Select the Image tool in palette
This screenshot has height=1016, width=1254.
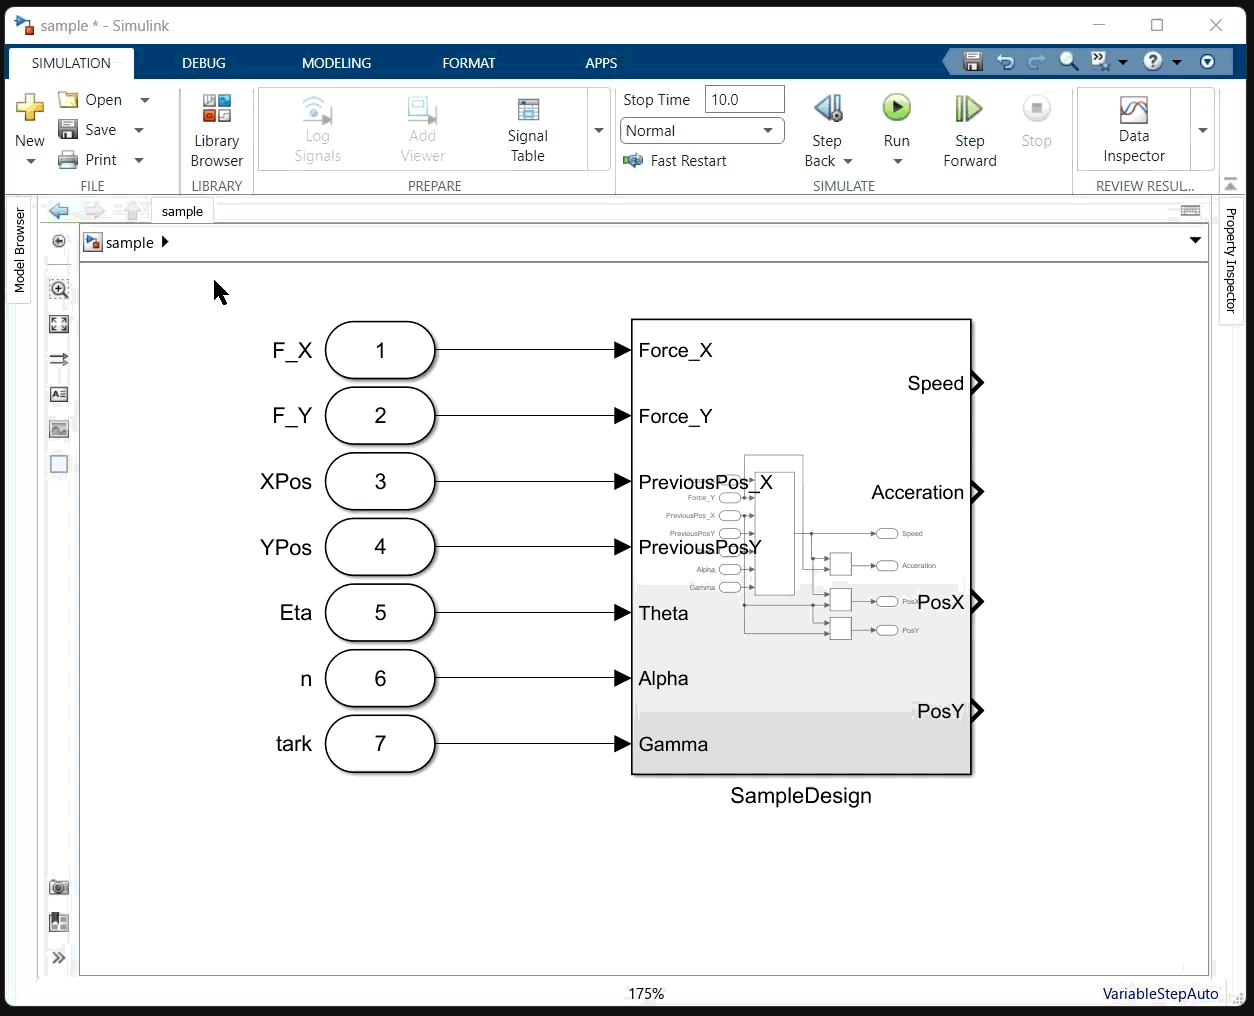(x=59, y=429)
